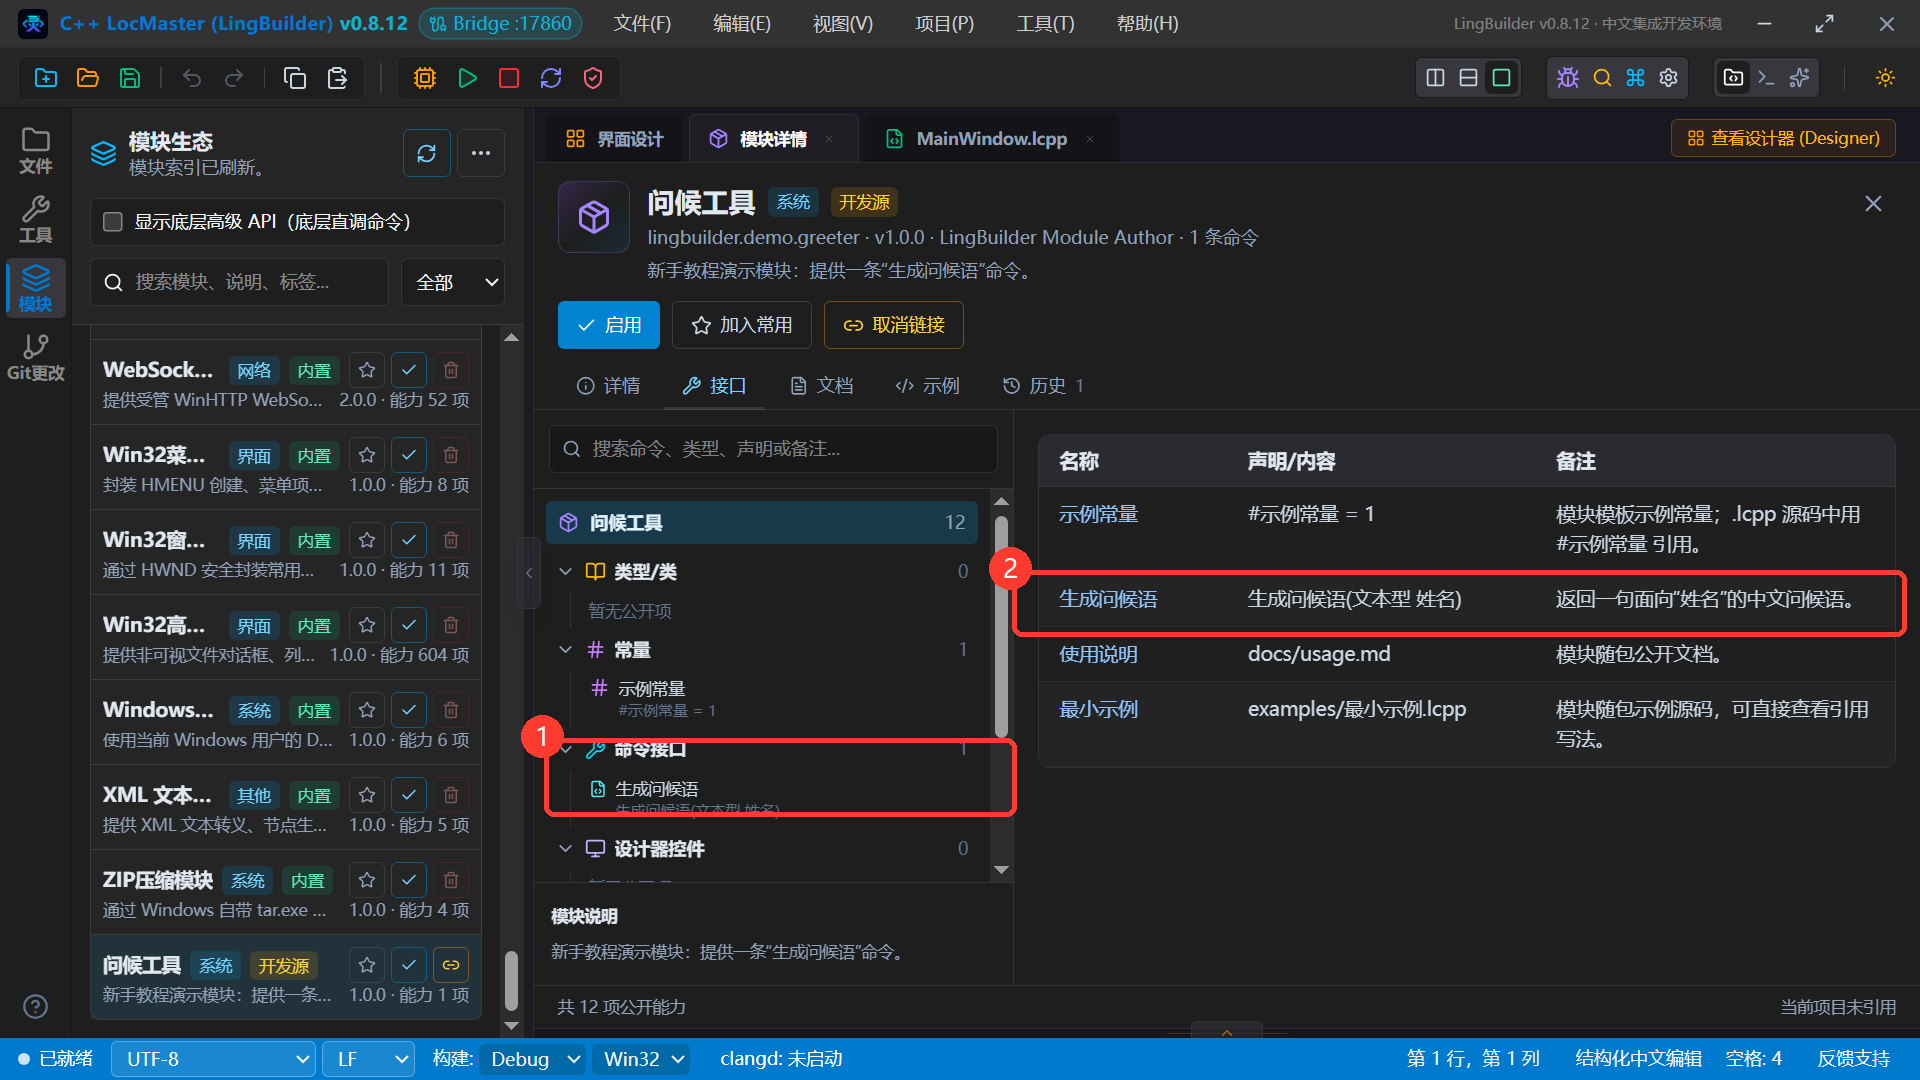The height and width of the screenshot is (1080, 1920).
Task: Open the 使用说明 link in table
Action: [x=1098, y=654]
